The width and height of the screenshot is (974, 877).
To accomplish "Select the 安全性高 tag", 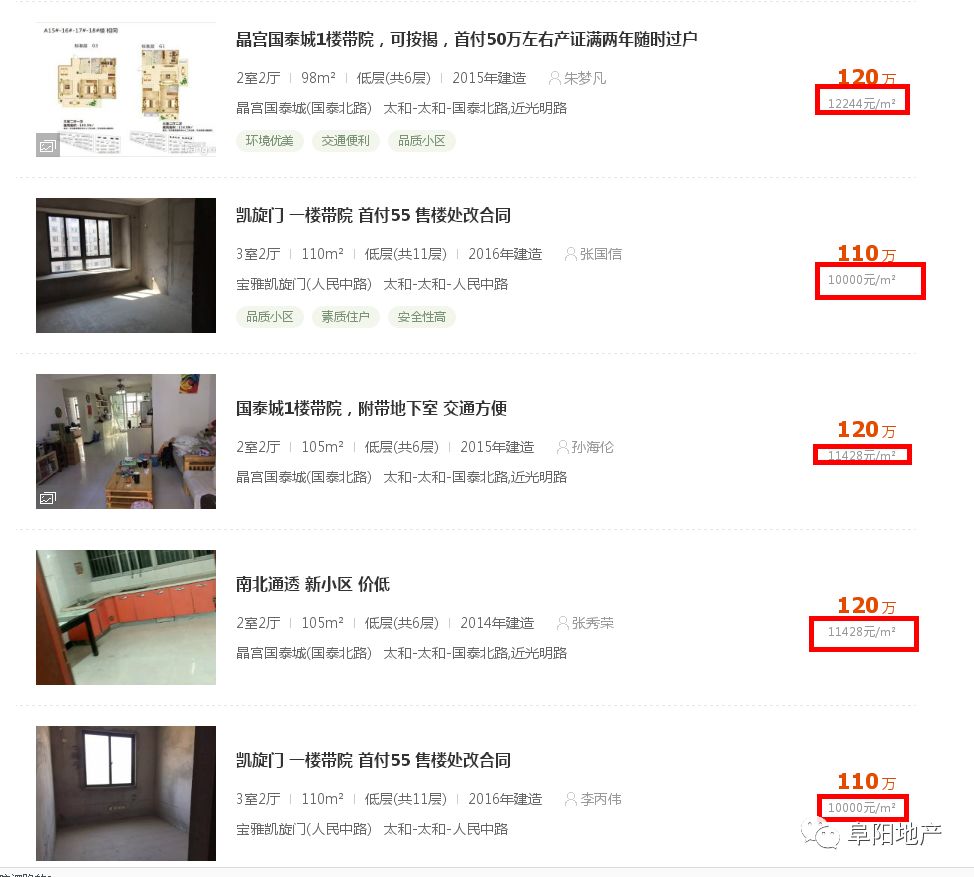I will click(x=422, y=317).
